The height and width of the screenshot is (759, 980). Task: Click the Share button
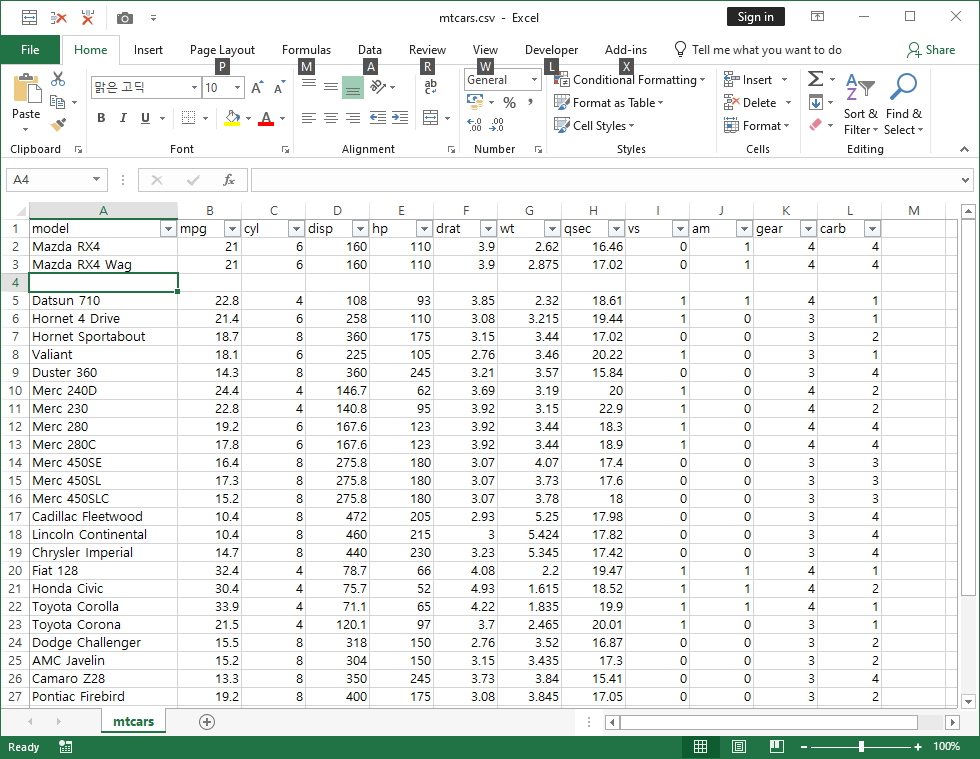point(931,50)
